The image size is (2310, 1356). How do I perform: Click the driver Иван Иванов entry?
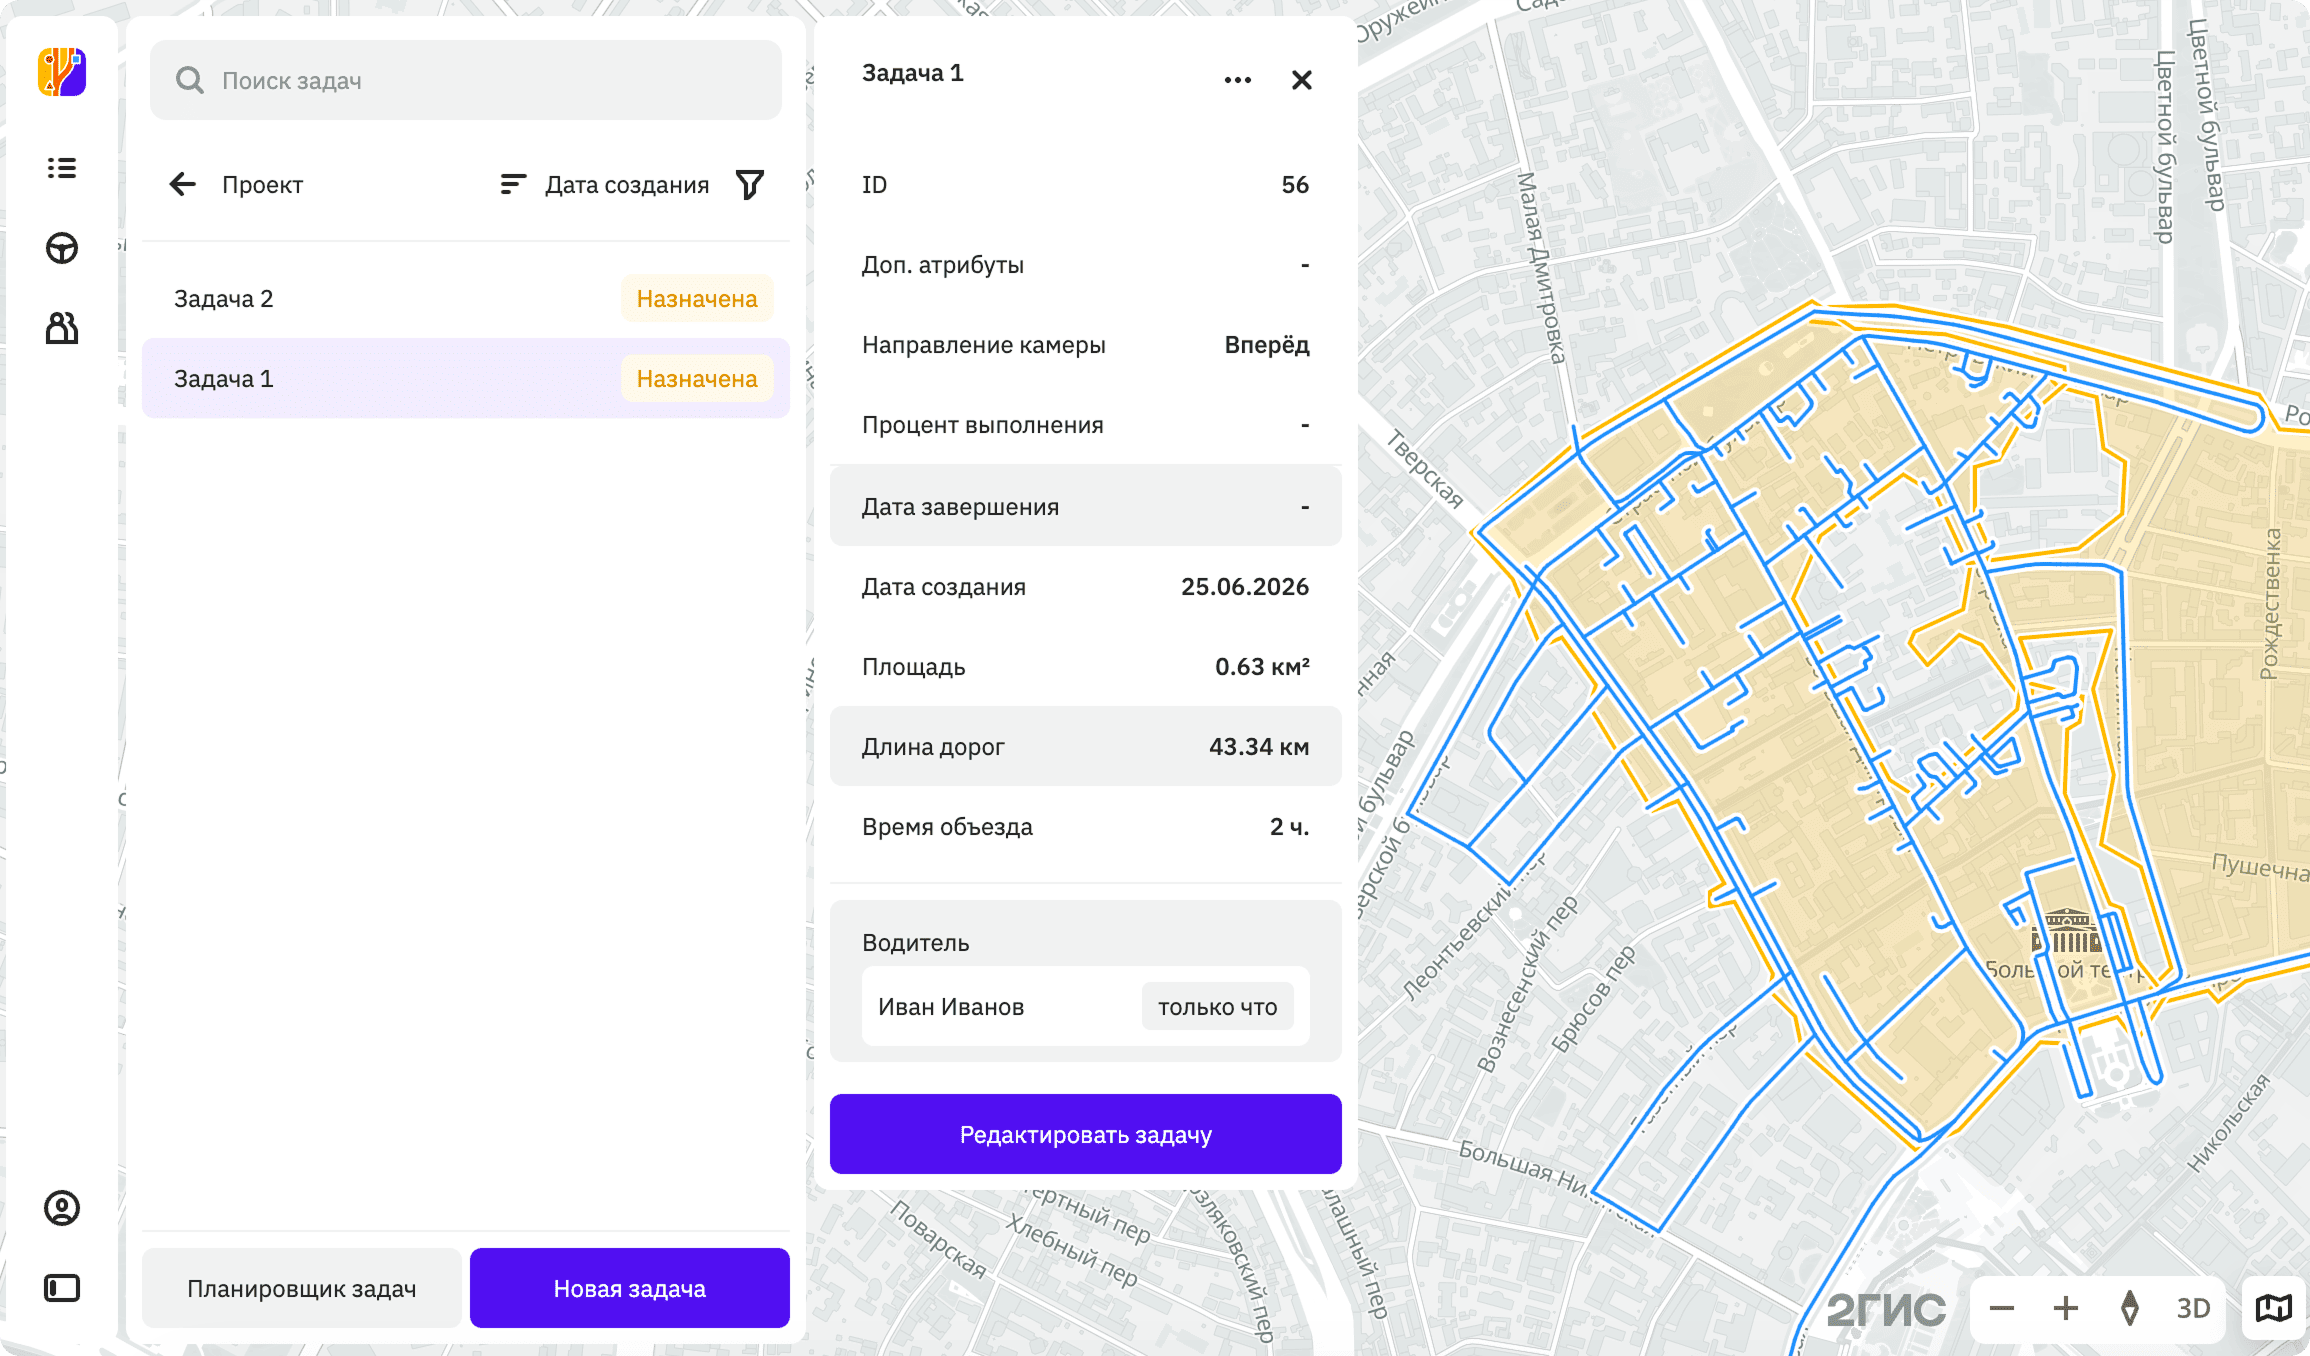(x=1086, y=1006)
